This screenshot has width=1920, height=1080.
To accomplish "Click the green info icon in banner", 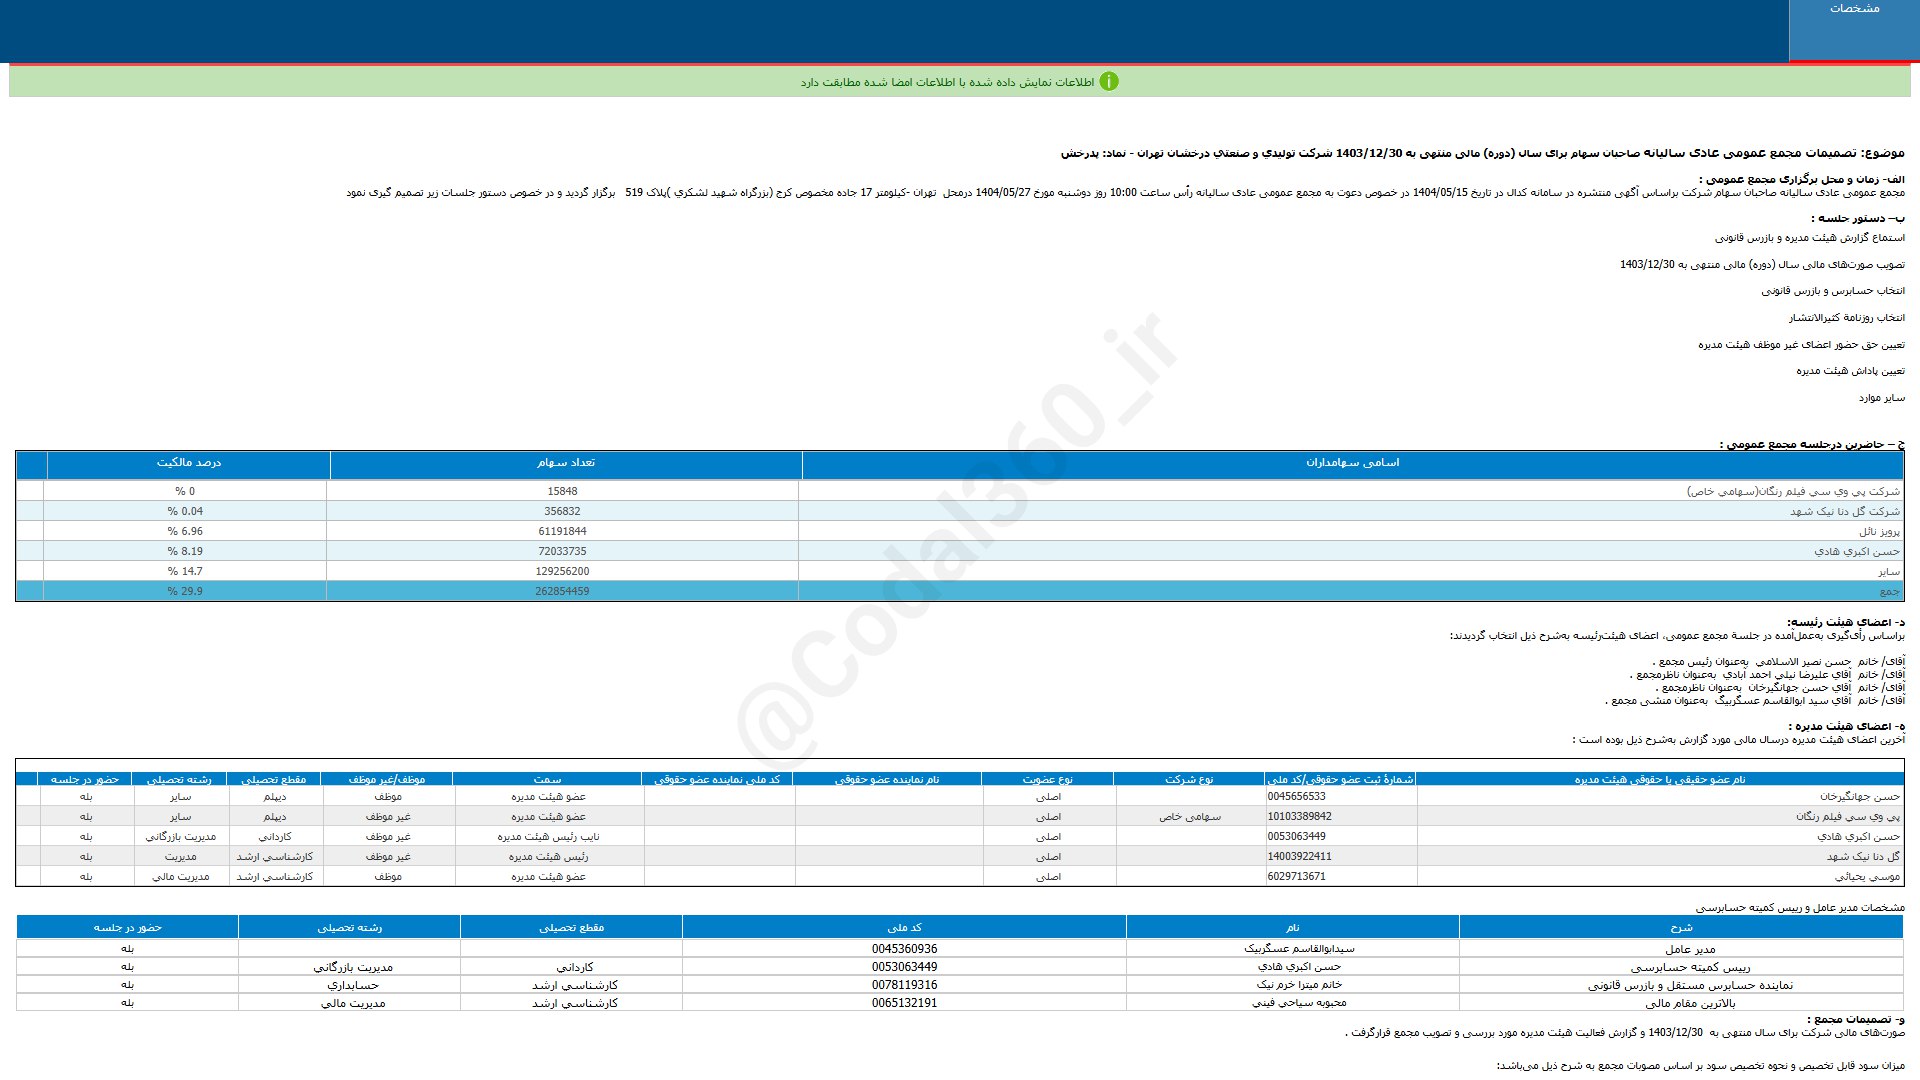I will pyautogui.click(x=1109, y=82).
